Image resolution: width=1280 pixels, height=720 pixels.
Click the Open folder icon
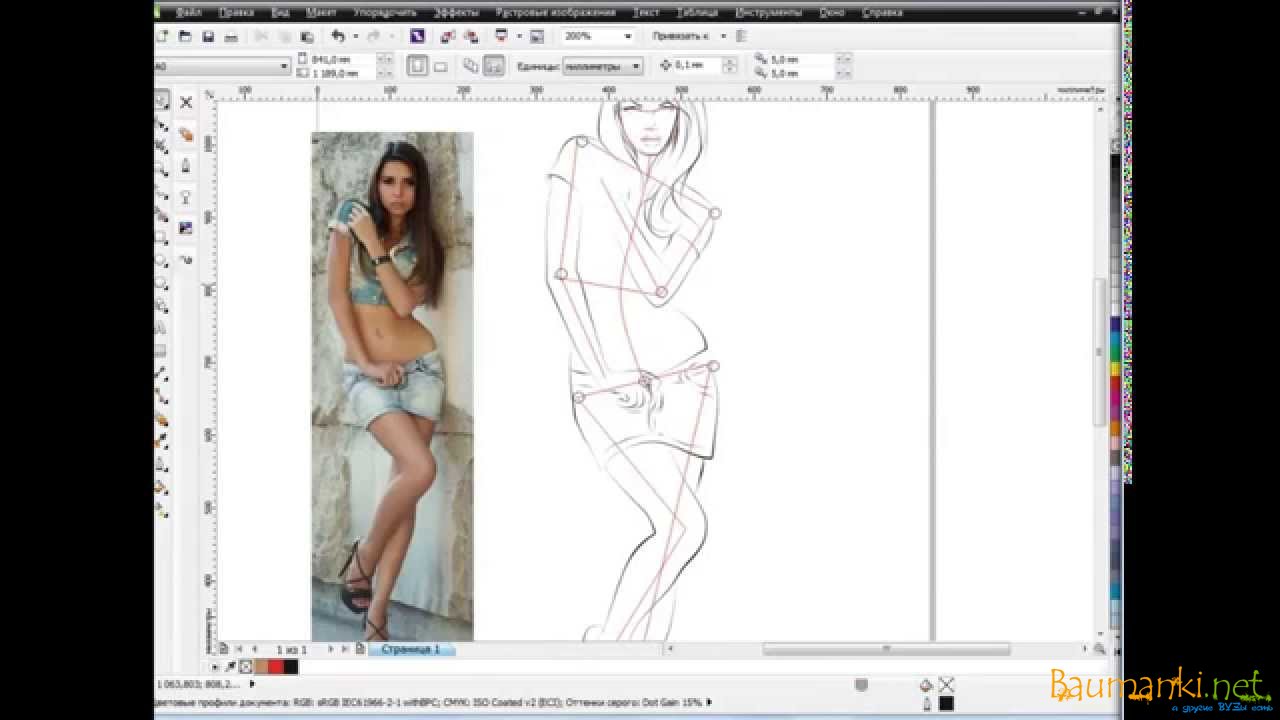tap(185, 36)
